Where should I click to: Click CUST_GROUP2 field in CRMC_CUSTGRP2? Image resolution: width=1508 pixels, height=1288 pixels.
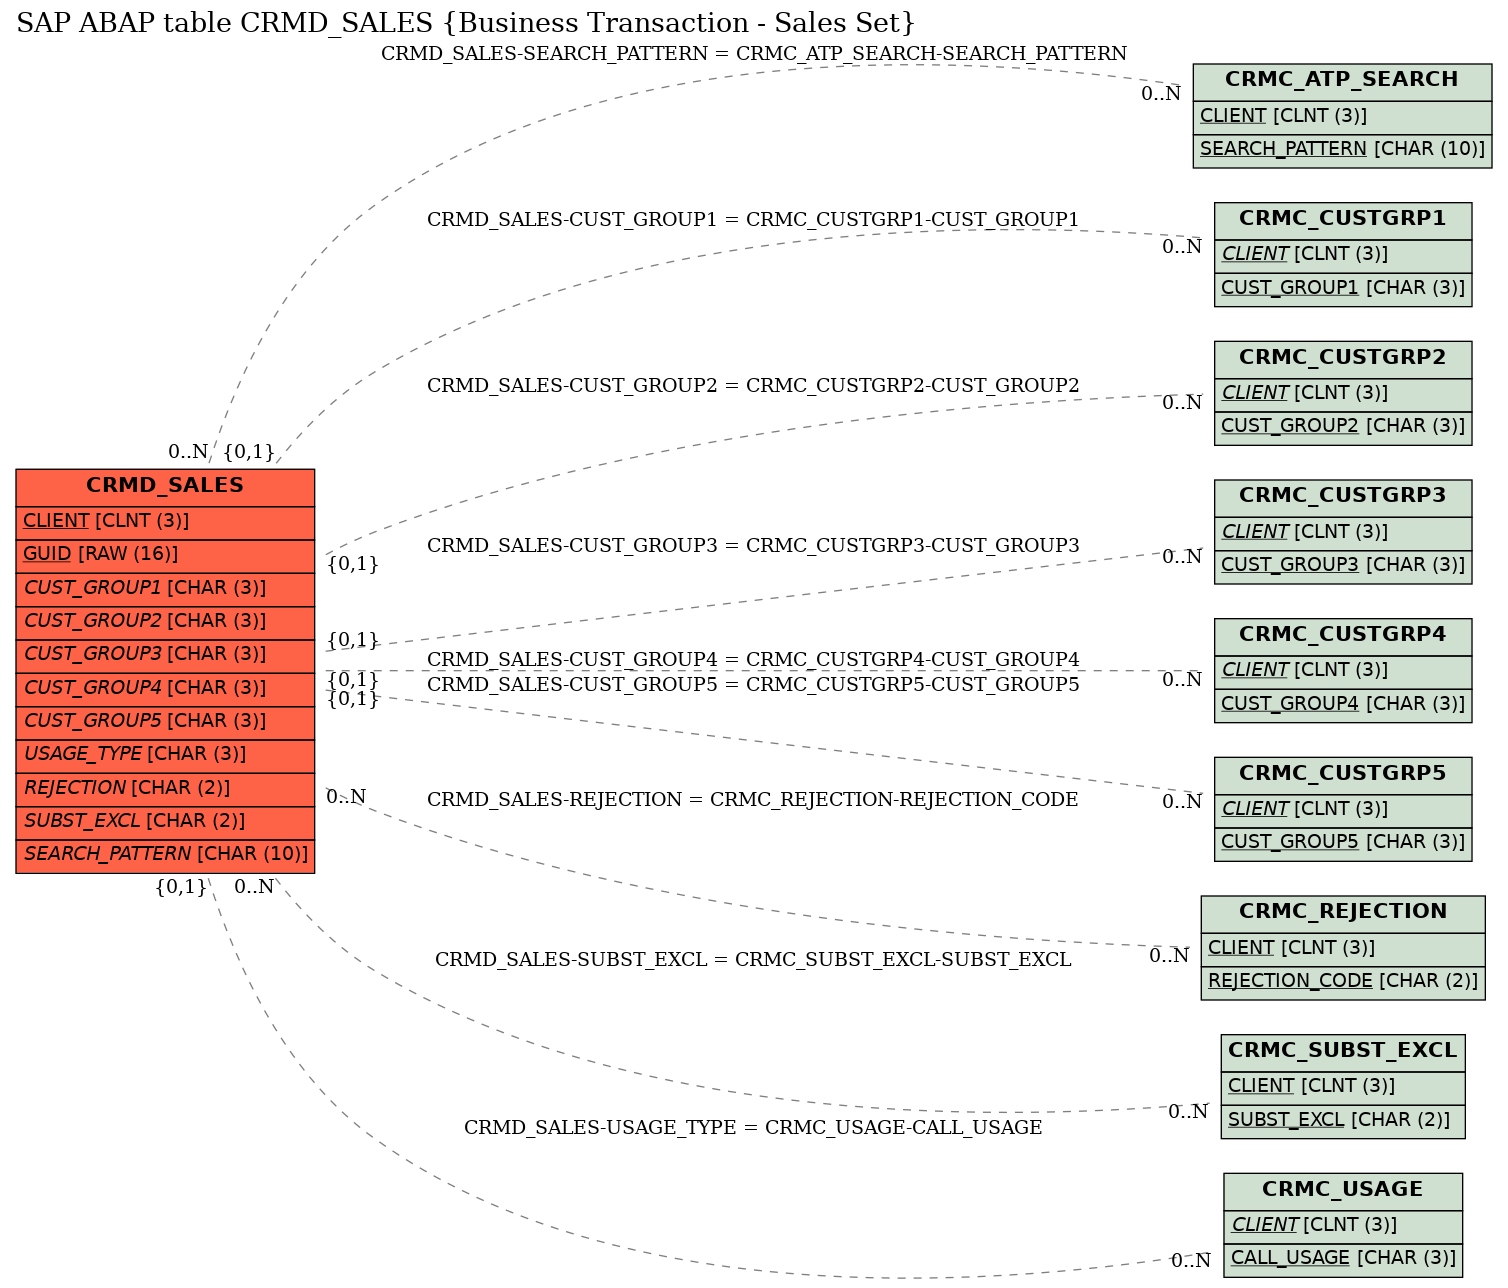pyautogui.click(x=1343, y=427)
